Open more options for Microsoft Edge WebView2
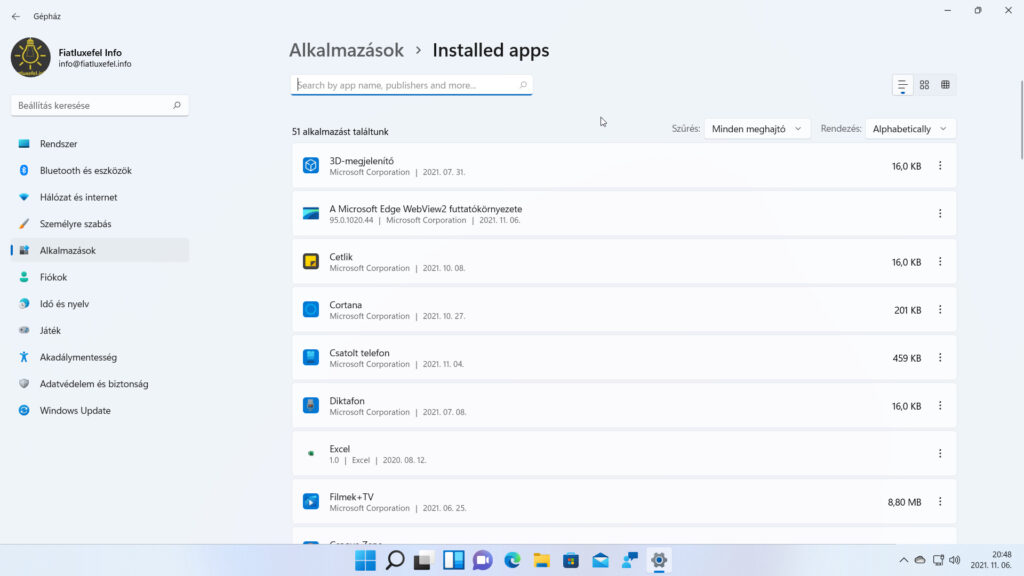Viewport: 1024px width, 576px height. pyautogui.click(x=940, y=214)
